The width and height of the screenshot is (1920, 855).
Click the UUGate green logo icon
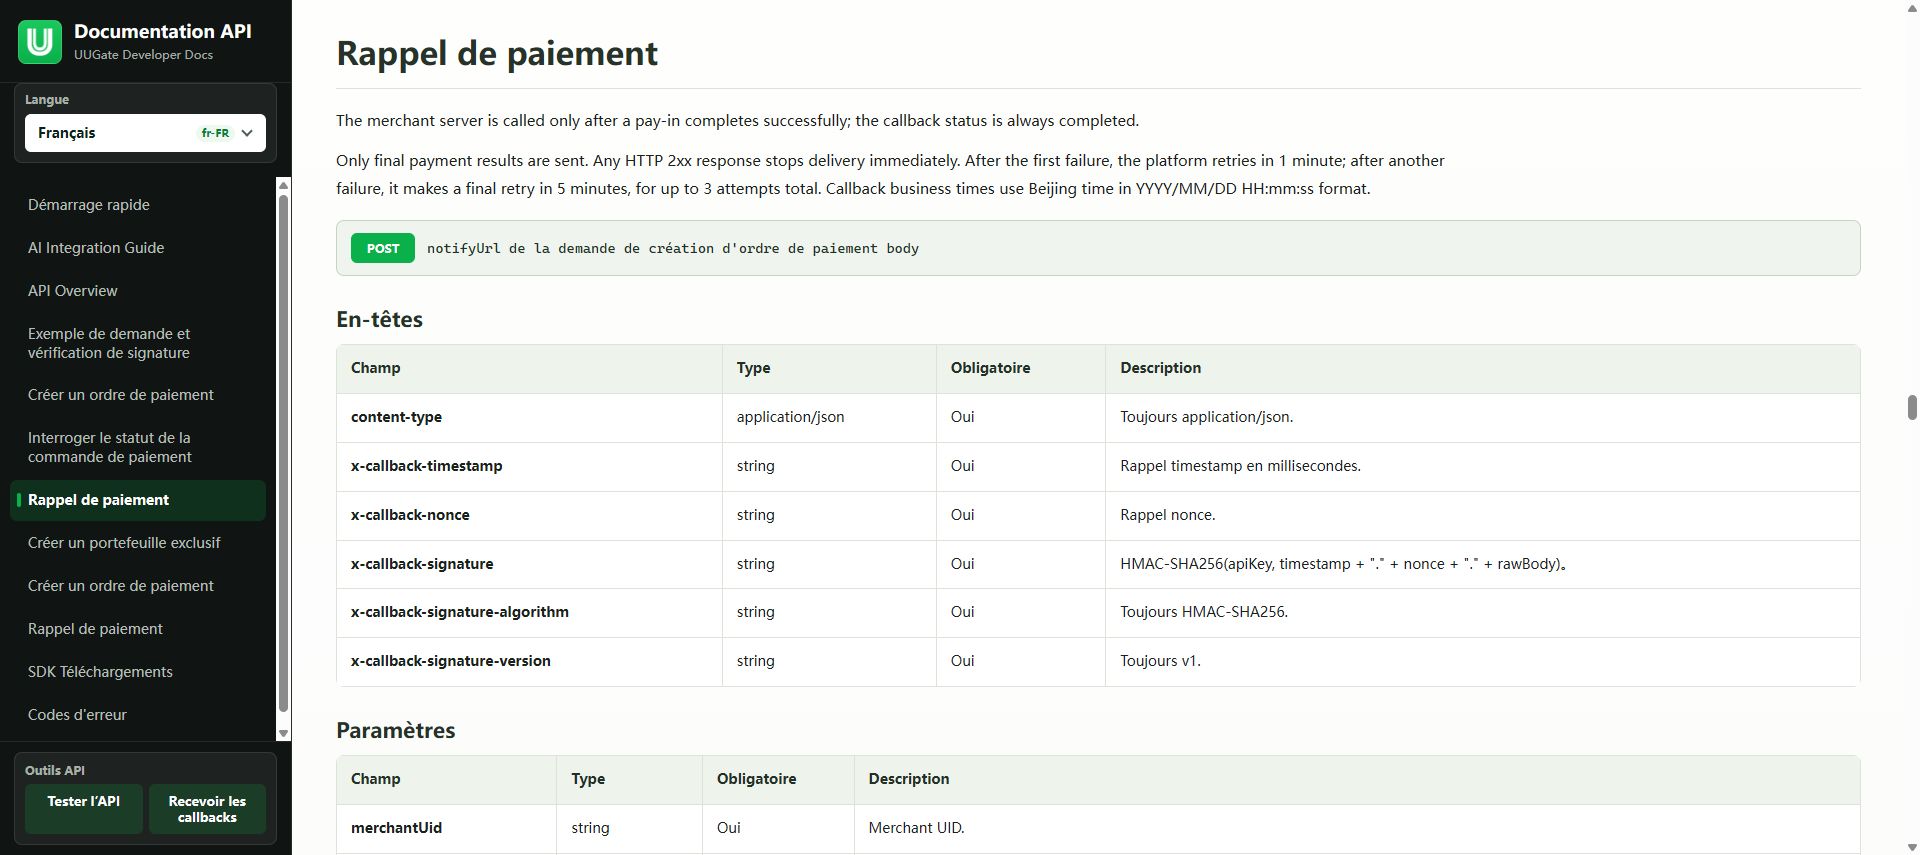pos(40,42)
